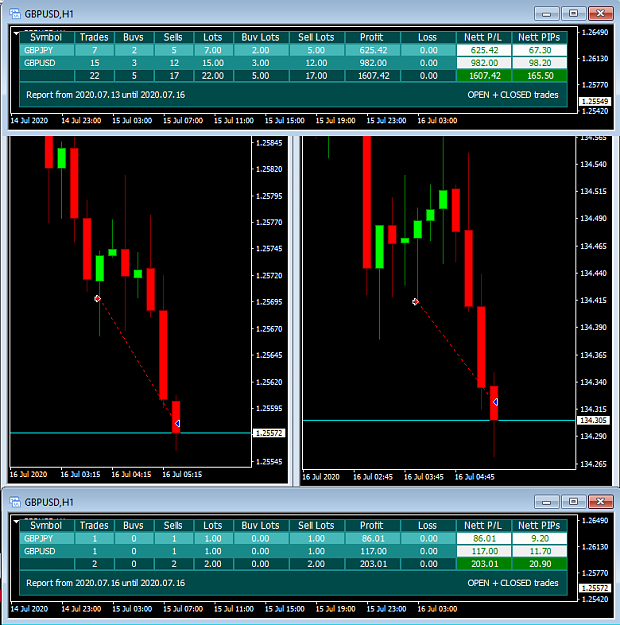Click the red diamond entry marker on the 134.xxx chart
This screenshot has width=620, height=625.
point(415,302)
